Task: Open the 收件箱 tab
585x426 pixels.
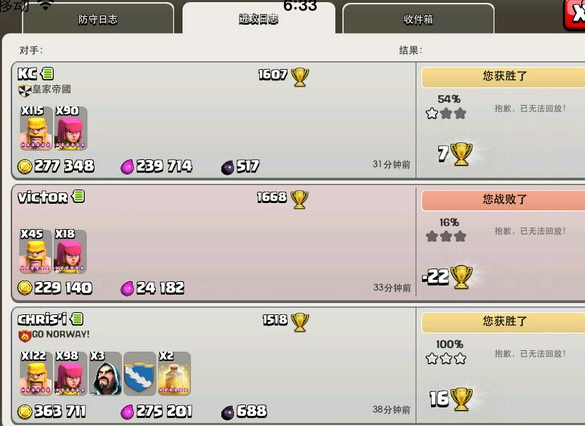Action: point(418,19)
